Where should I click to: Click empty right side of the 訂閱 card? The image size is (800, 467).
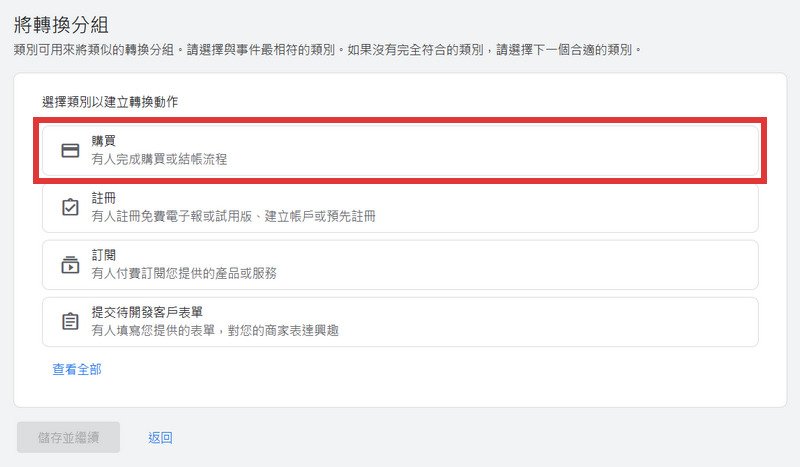(600, 265)
